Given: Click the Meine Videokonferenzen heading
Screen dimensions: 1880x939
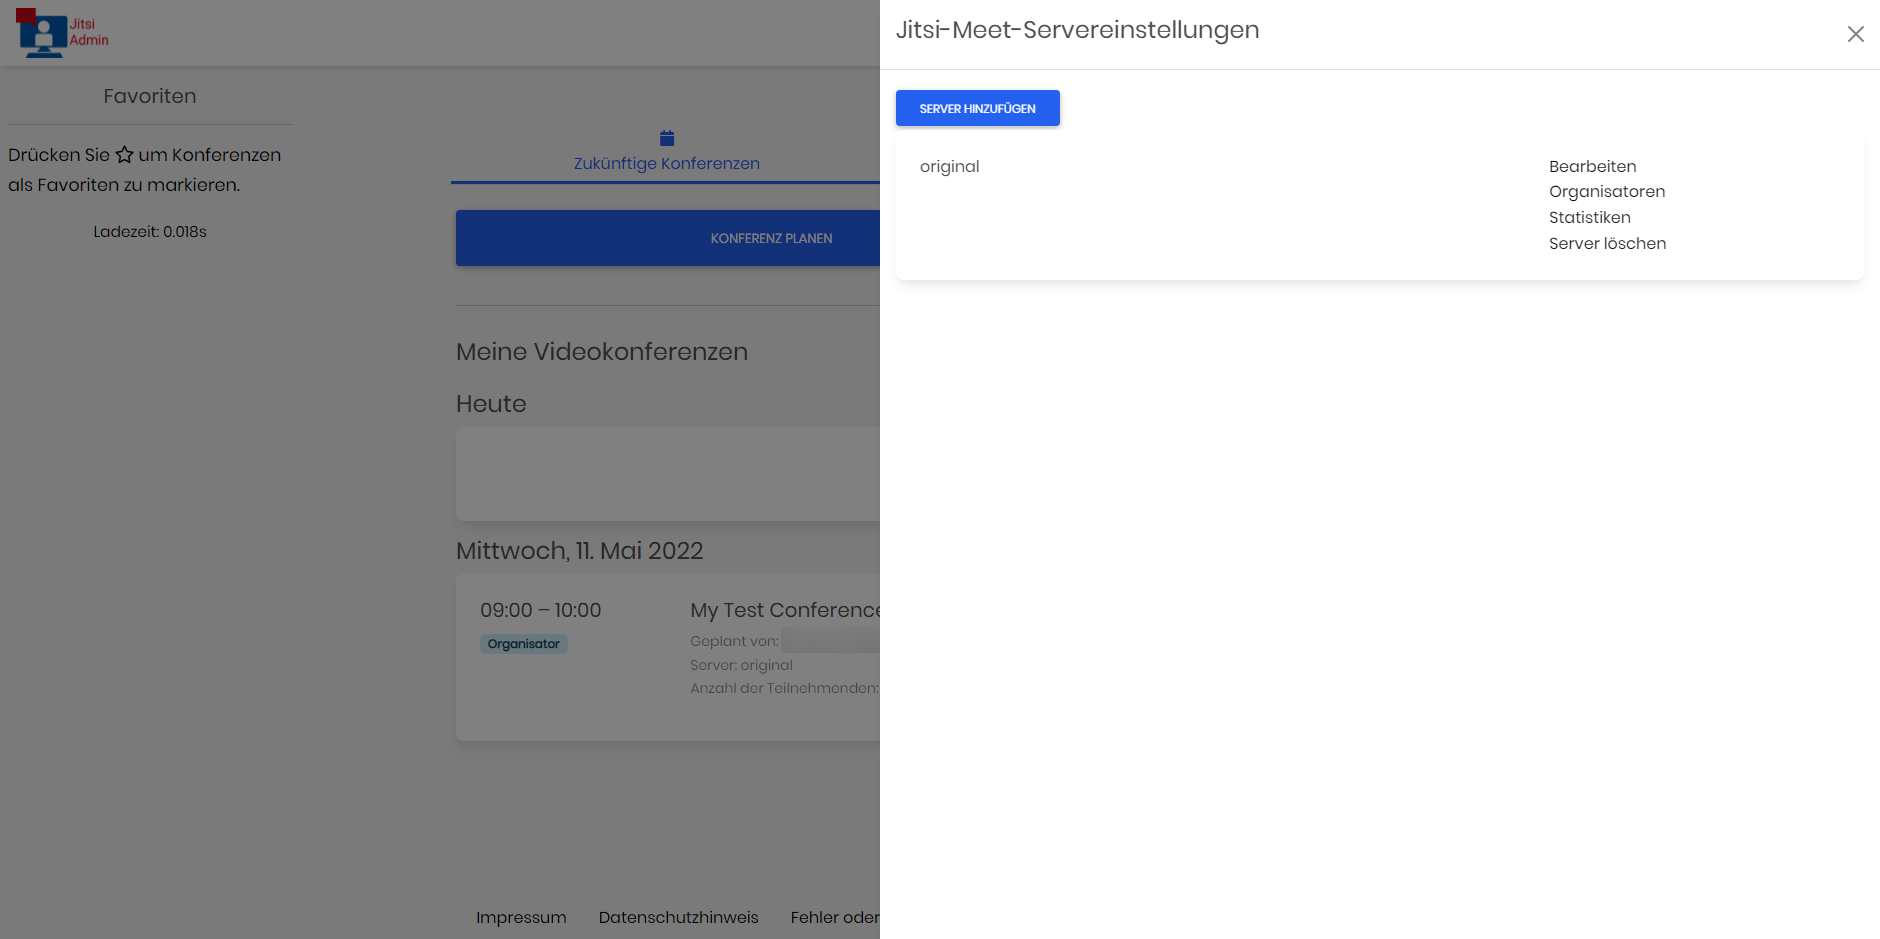Looking at the screenshot, I should [x=601, y=352].
